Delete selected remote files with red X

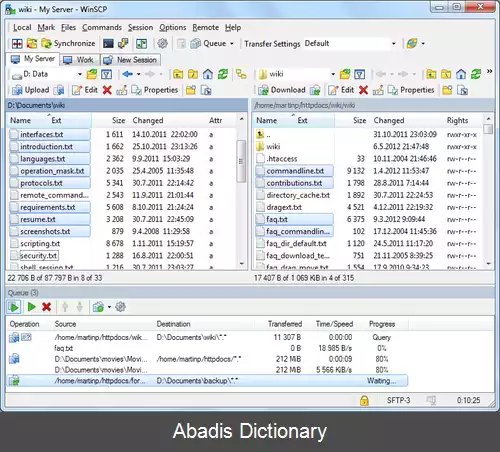[x=363, y=90]
